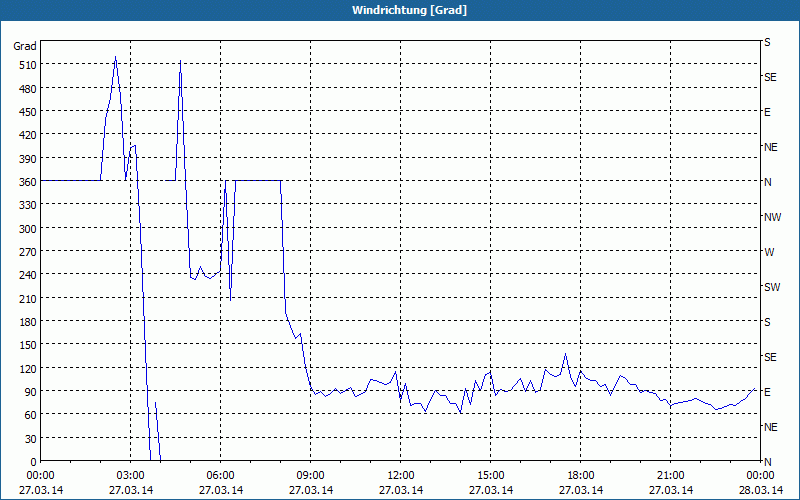Select the 'Grad' unit label on the y-axis
Viewport: 800px width, 500px height.
coord(24,46)
